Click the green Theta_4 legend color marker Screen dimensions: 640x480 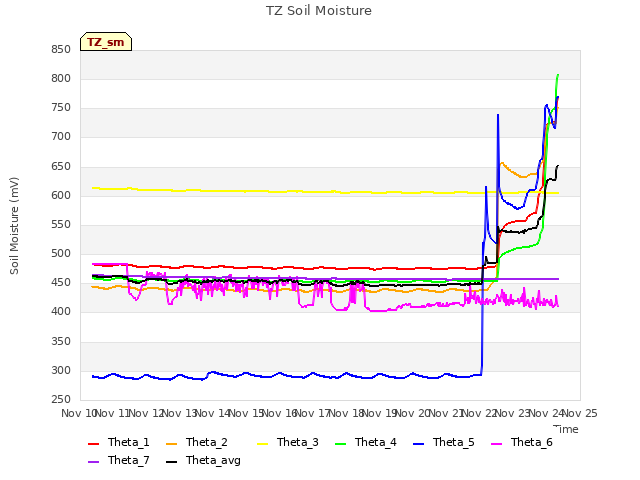pos(340,444)
